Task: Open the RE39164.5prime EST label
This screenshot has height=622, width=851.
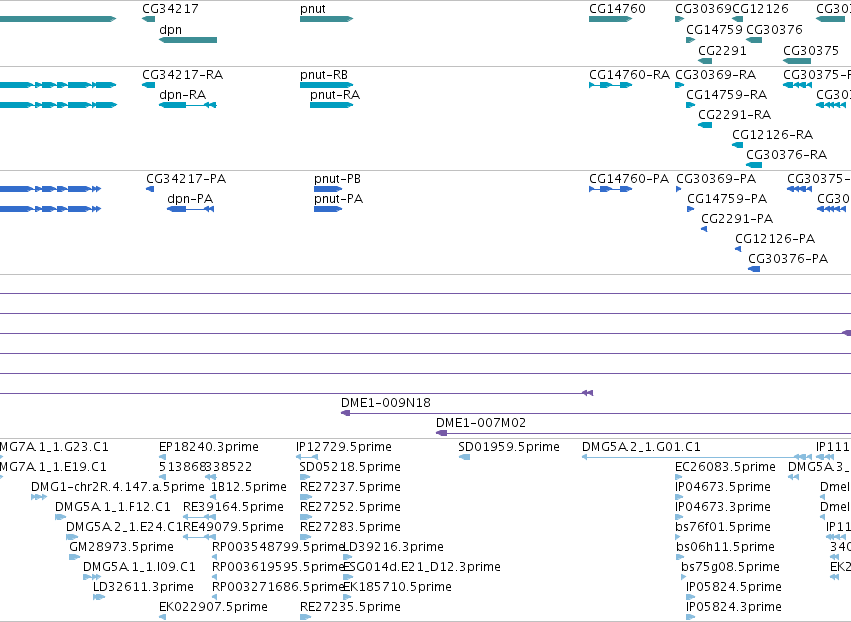Action: (233, 507)
